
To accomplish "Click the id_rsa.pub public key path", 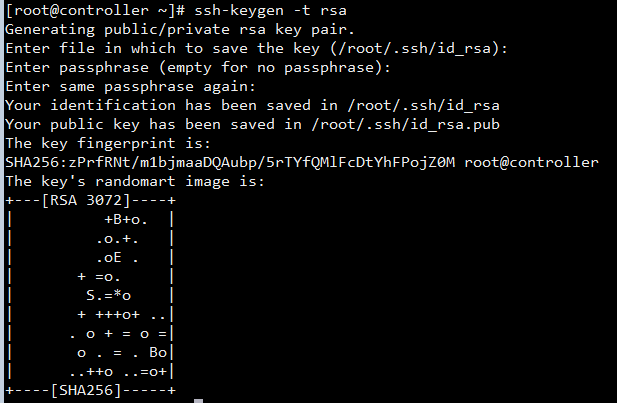I will tap(405, 124).
